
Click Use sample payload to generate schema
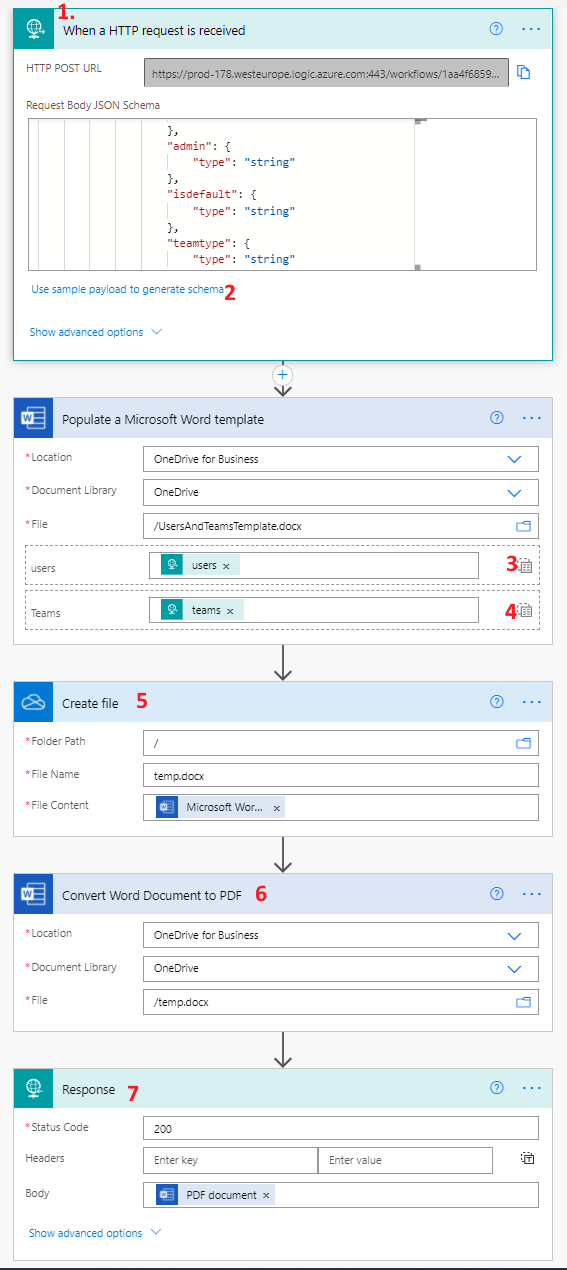tap(128, 289)
